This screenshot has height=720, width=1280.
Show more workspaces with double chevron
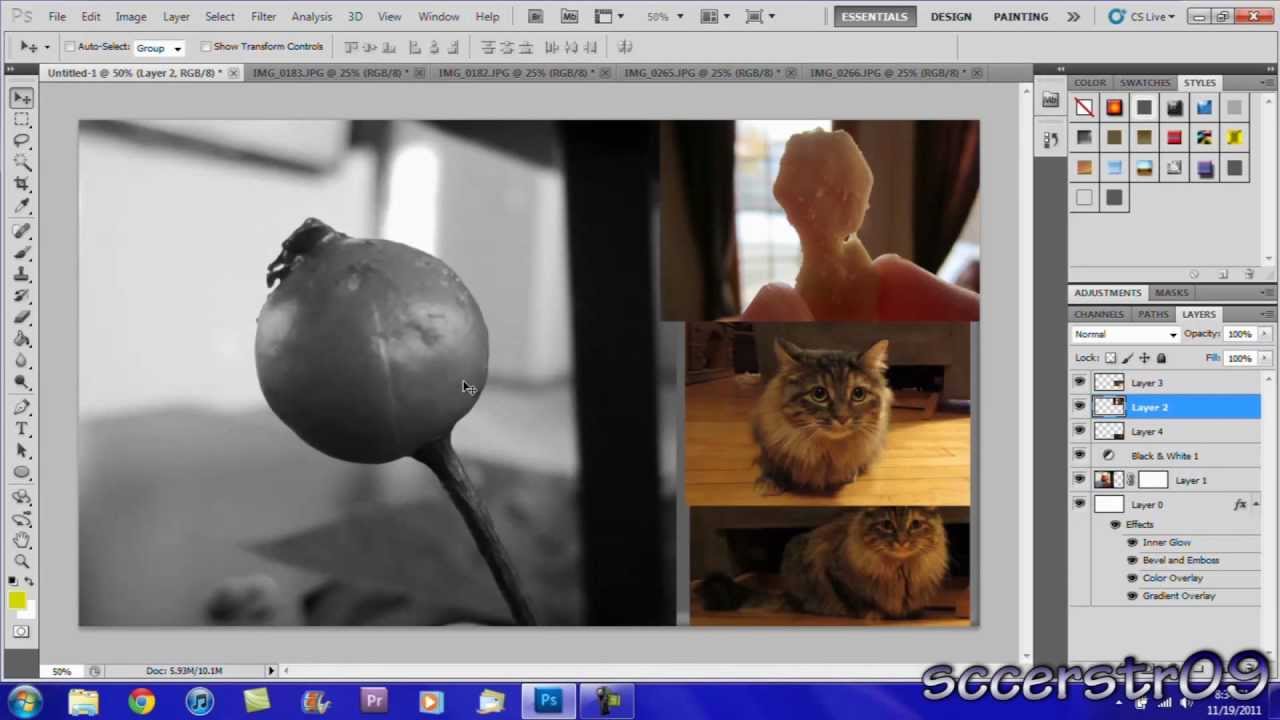1073,17
